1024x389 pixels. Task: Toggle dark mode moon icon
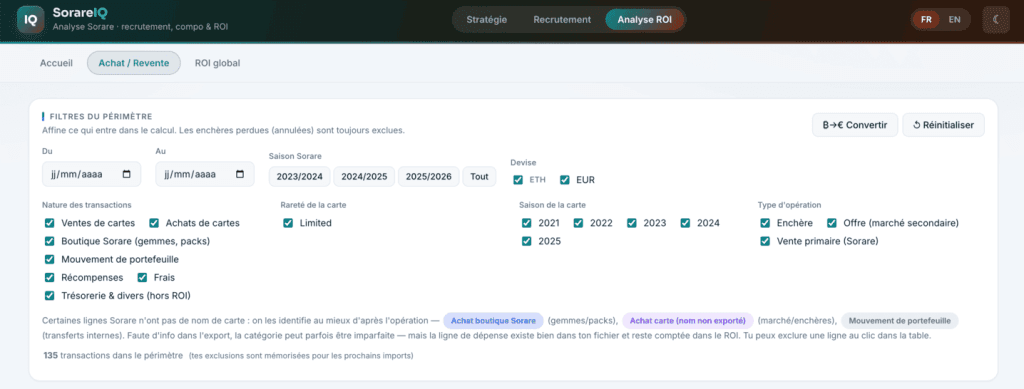[996, 20]
